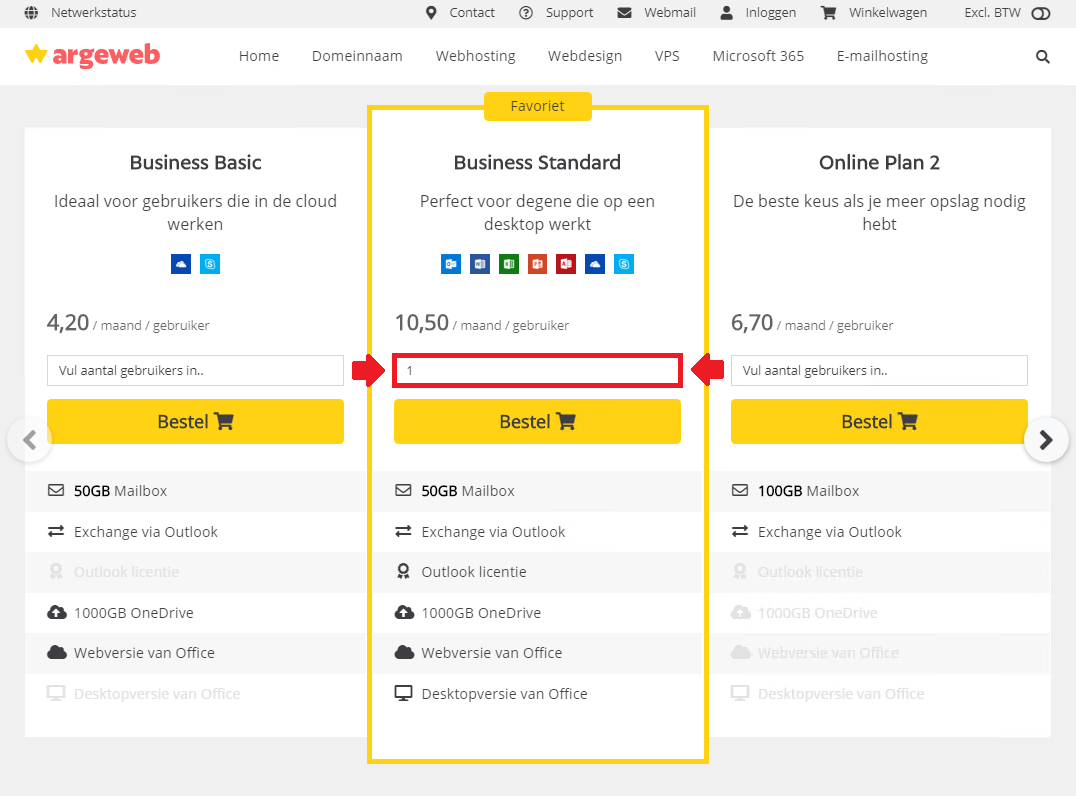Screen dimensions: 1076x796
Task: Click the 6,70 price text
Action: coord(752,323)
